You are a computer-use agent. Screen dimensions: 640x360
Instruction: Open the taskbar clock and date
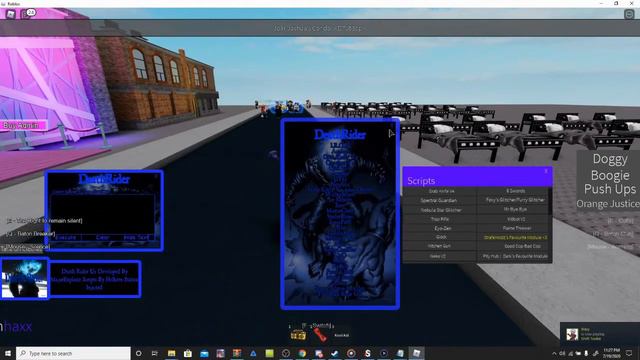[x=611, y=353]
